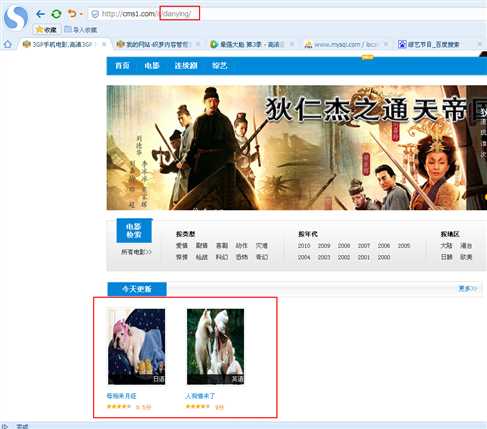This screenshot has width=487, height=429.
Task: Filter movies by year 2004
Action: (x=304, y=257)
